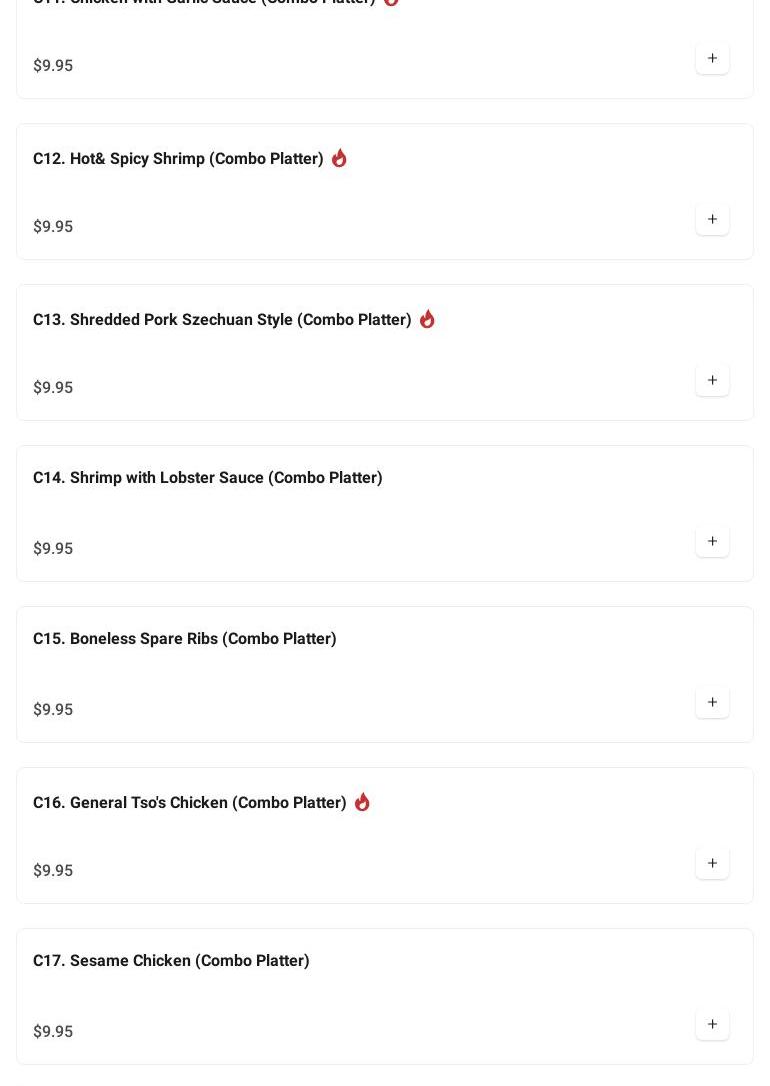View C16 General Tso's Chicken item name

click(x=189, y=803)
